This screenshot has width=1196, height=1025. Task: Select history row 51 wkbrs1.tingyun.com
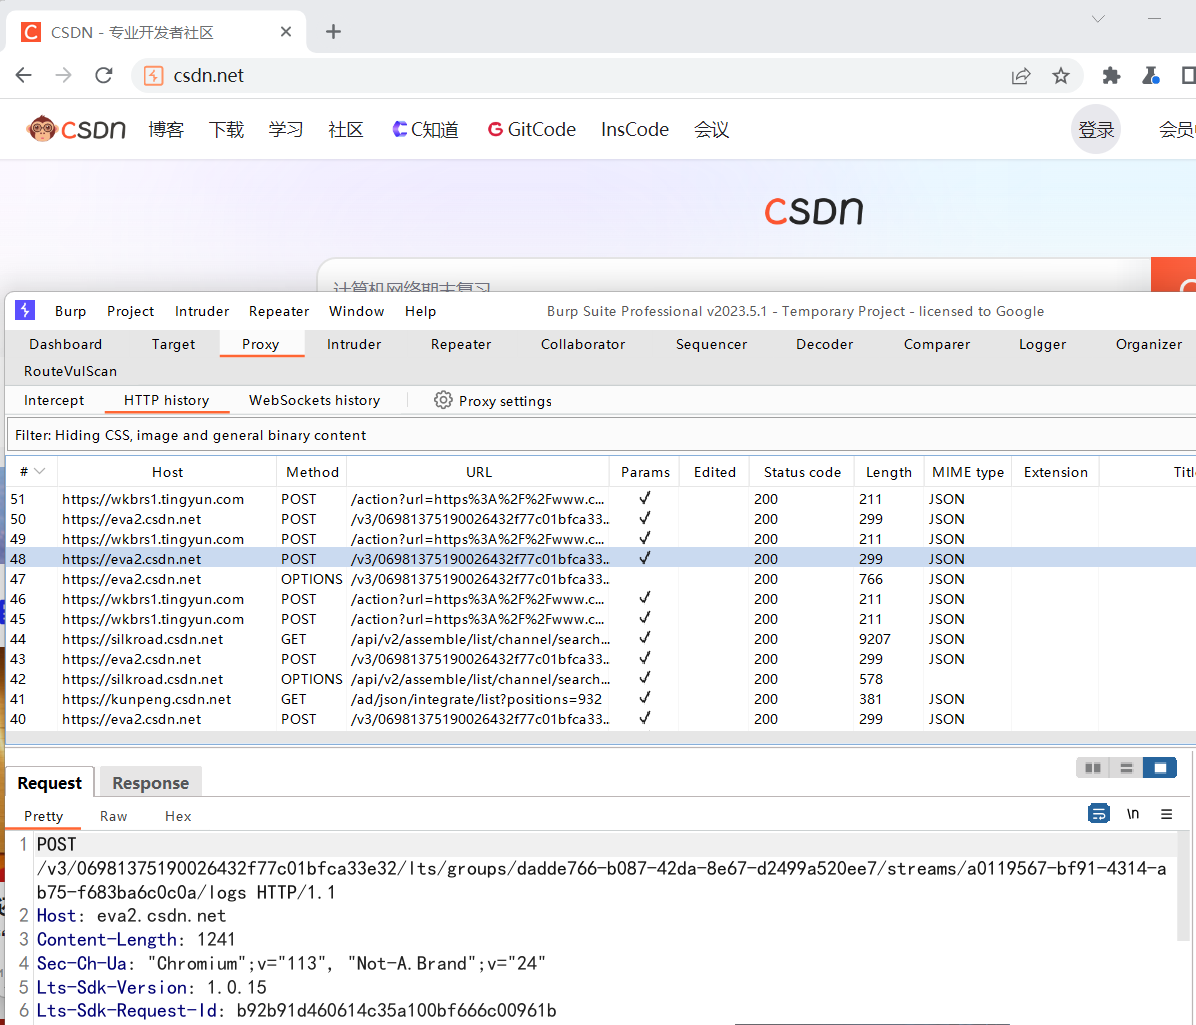pyautogui.click(x=601, y=499)
